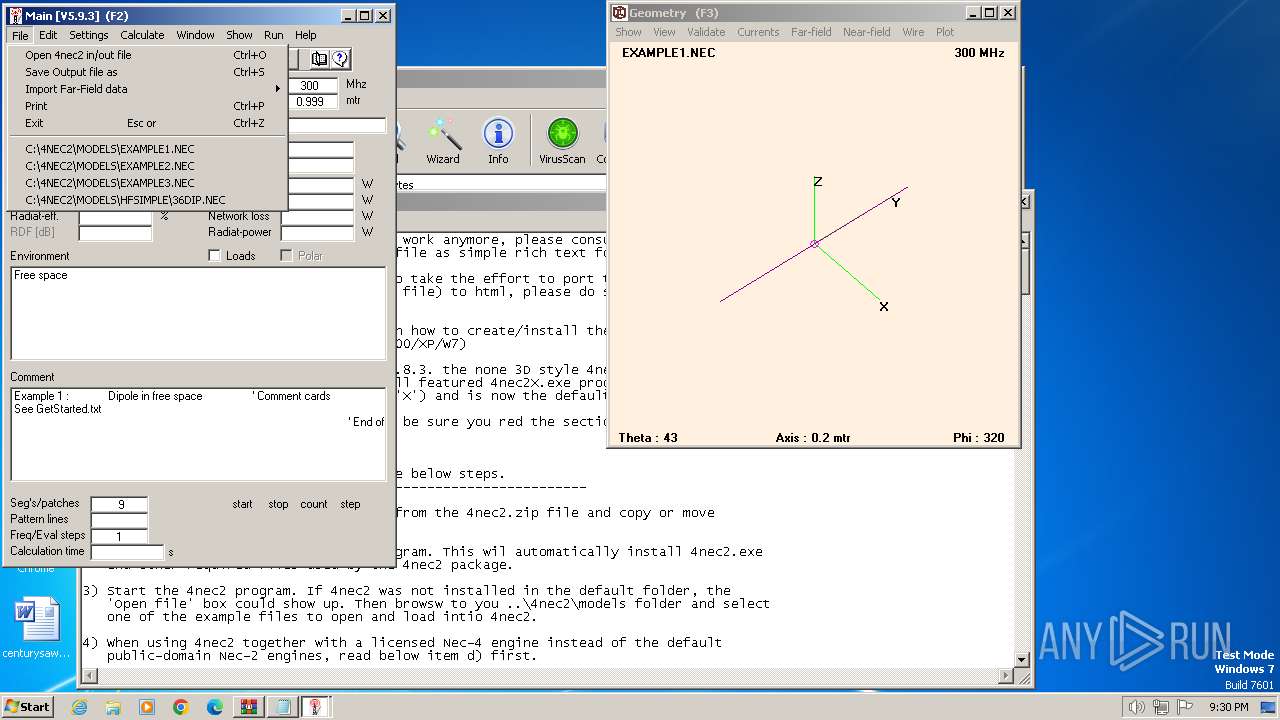
Task: Open the Help menu
Action: click(306, 35)
